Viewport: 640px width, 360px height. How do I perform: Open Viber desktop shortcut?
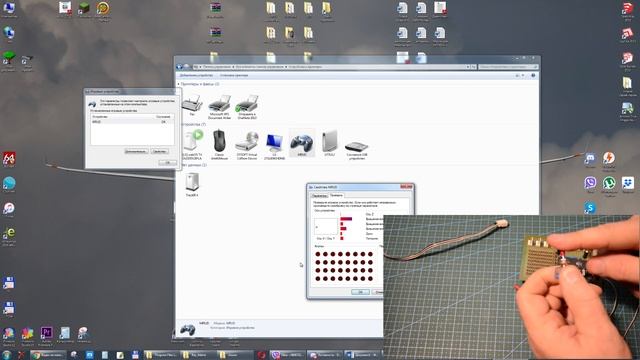click(x=590, y=184)
